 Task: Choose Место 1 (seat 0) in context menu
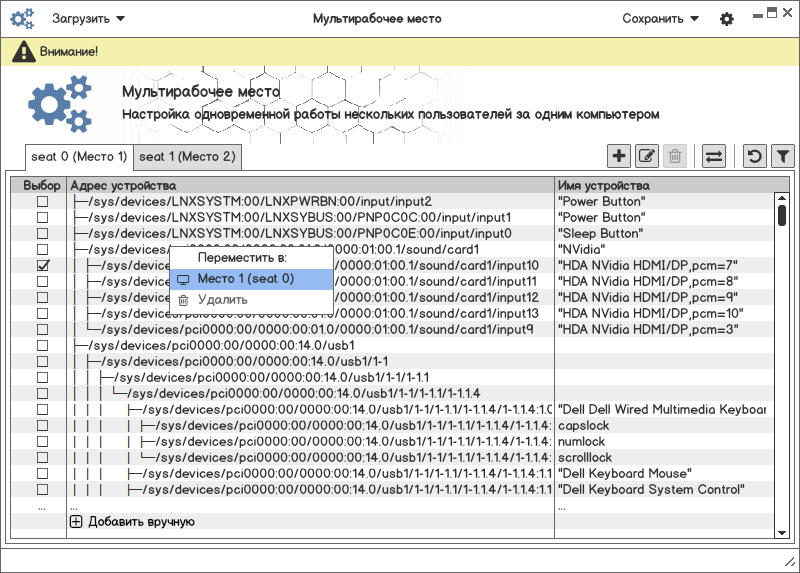(245, 278)
